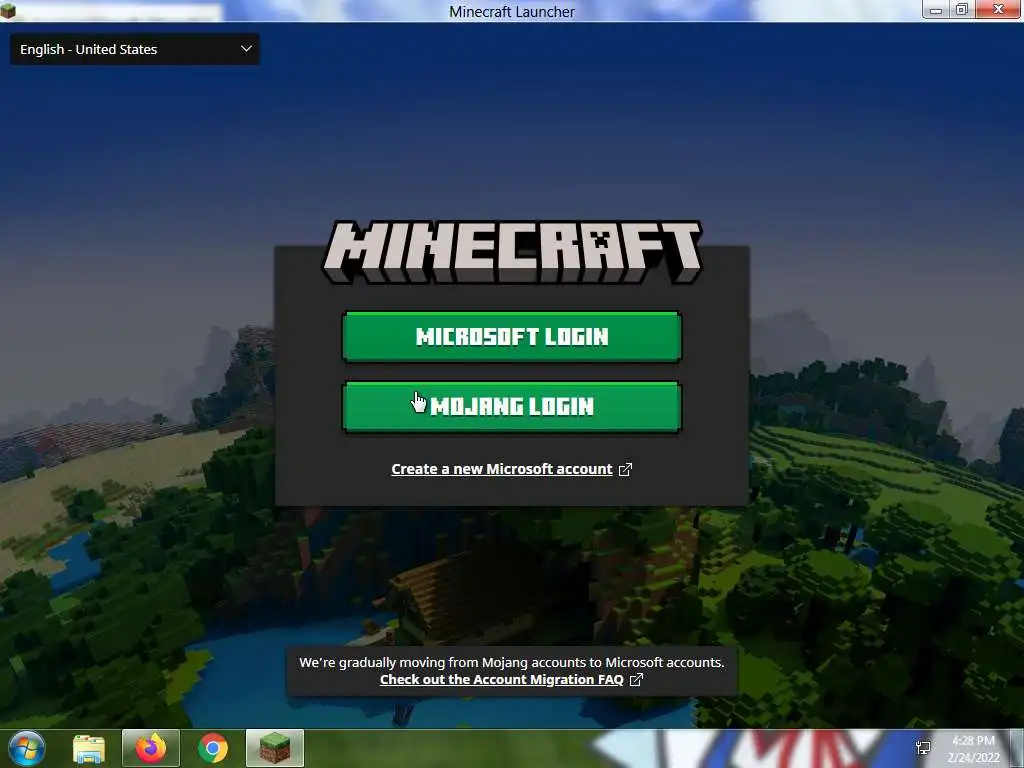
Task: Click the Minecraft logo above the login buttons
Action: pos(512,252)
